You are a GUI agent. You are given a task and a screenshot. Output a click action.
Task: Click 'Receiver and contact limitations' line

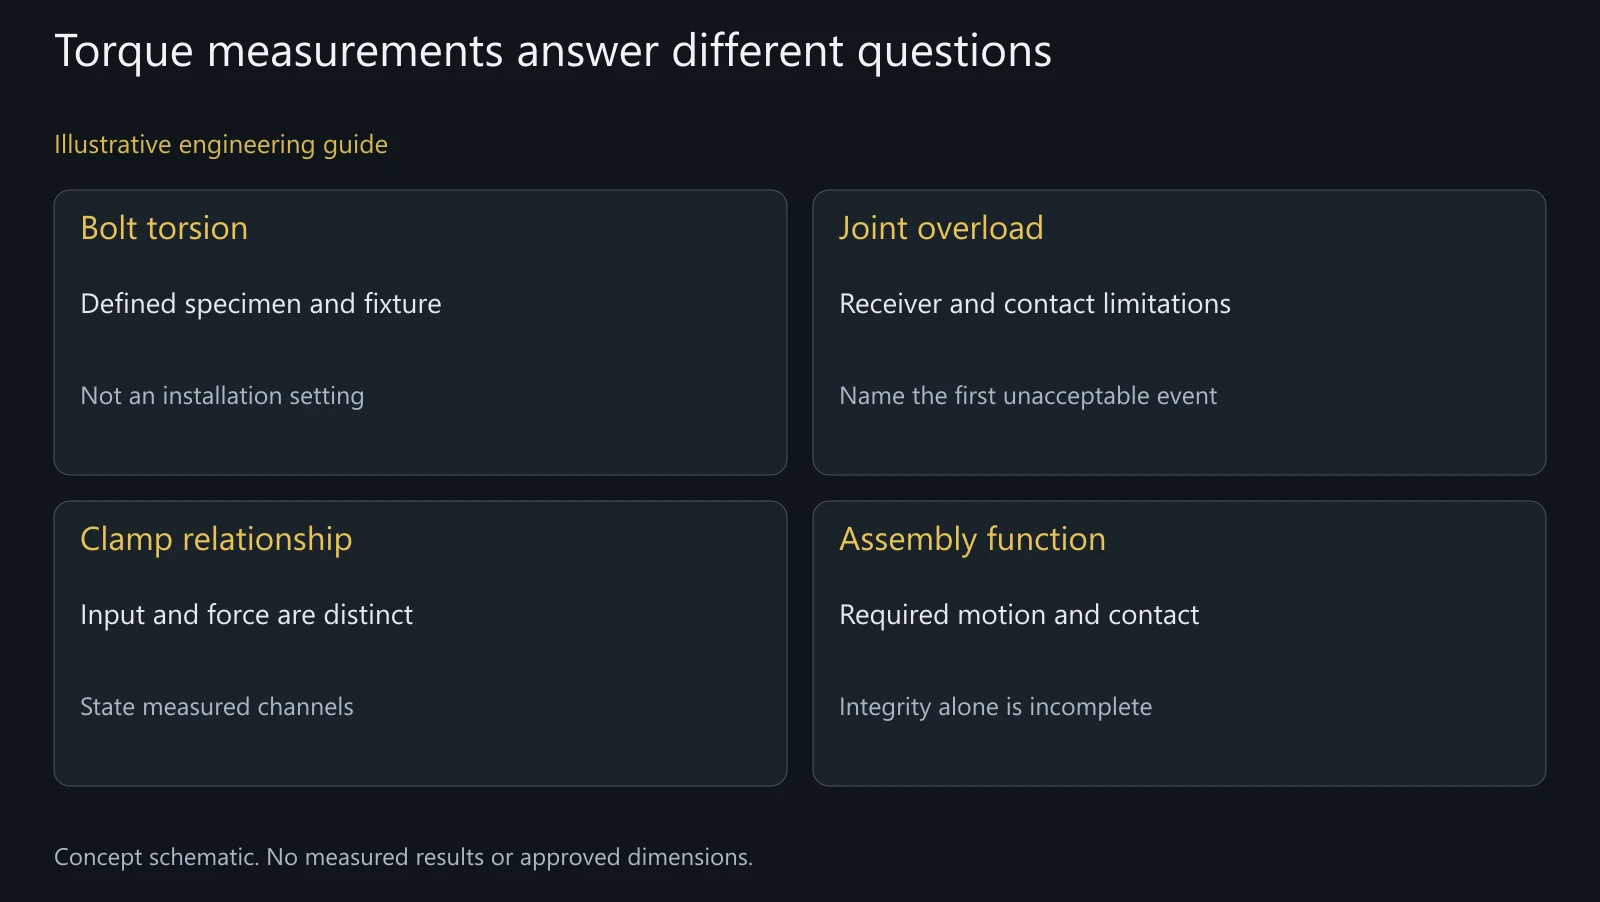[1035, 304]
